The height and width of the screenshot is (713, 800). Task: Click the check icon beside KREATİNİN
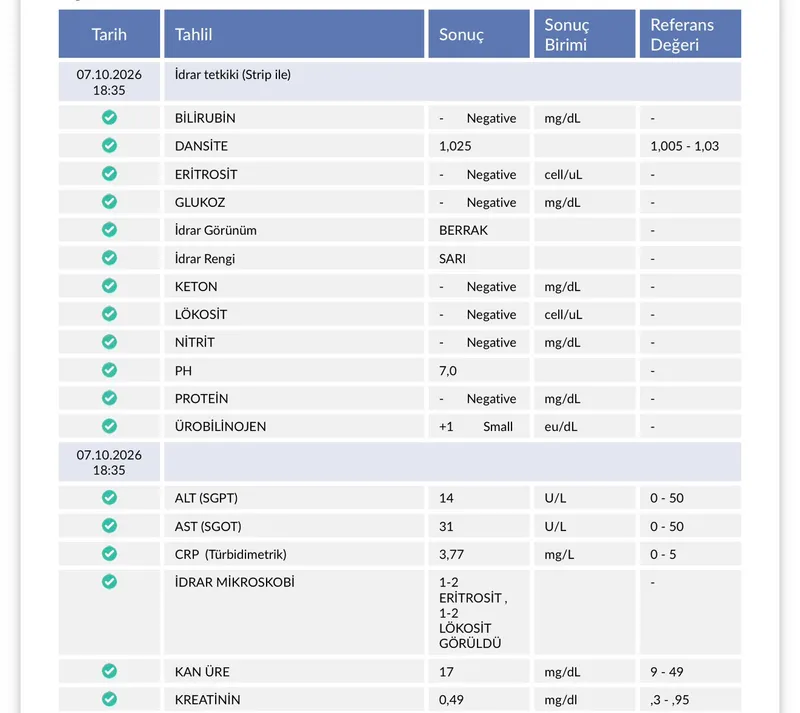point(109,699)
